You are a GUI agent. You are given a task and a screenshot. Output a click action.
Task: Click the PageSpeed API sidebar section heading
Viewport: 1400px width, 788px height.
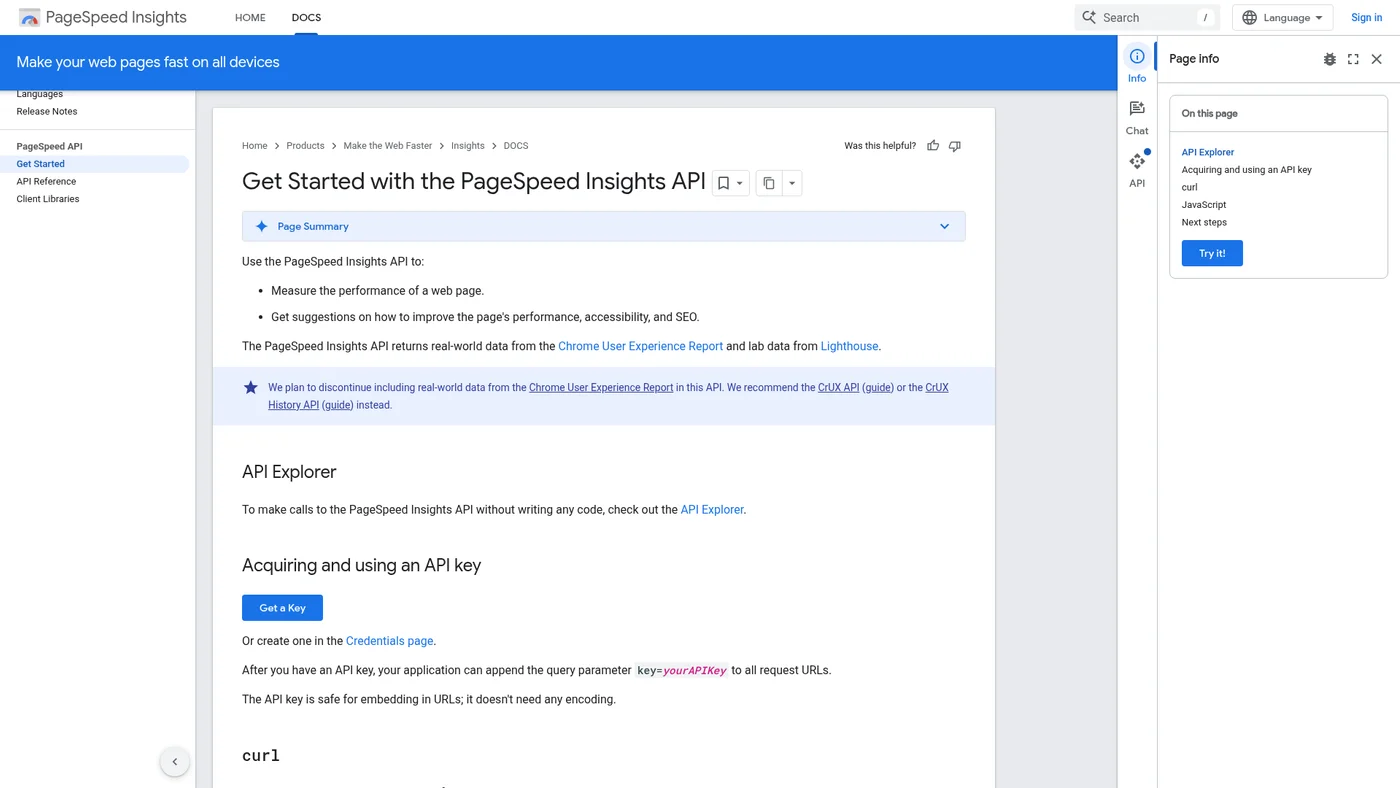[x=49, y=147]
